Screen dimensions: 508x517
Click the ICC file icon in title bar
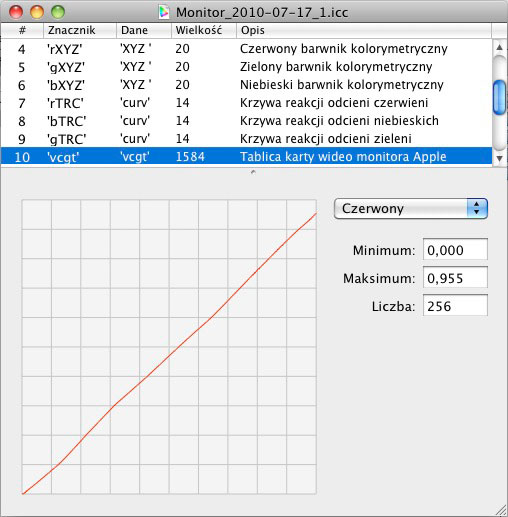163,12
